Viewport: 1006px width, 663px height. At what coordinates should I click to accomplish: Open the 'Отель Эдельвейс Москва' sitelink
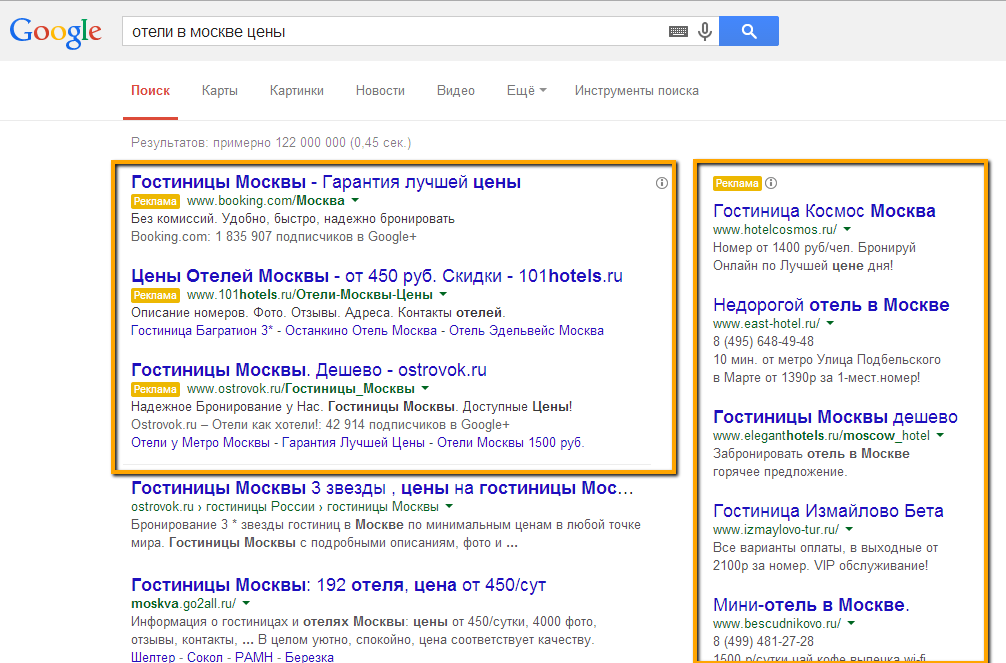point(526,331)
